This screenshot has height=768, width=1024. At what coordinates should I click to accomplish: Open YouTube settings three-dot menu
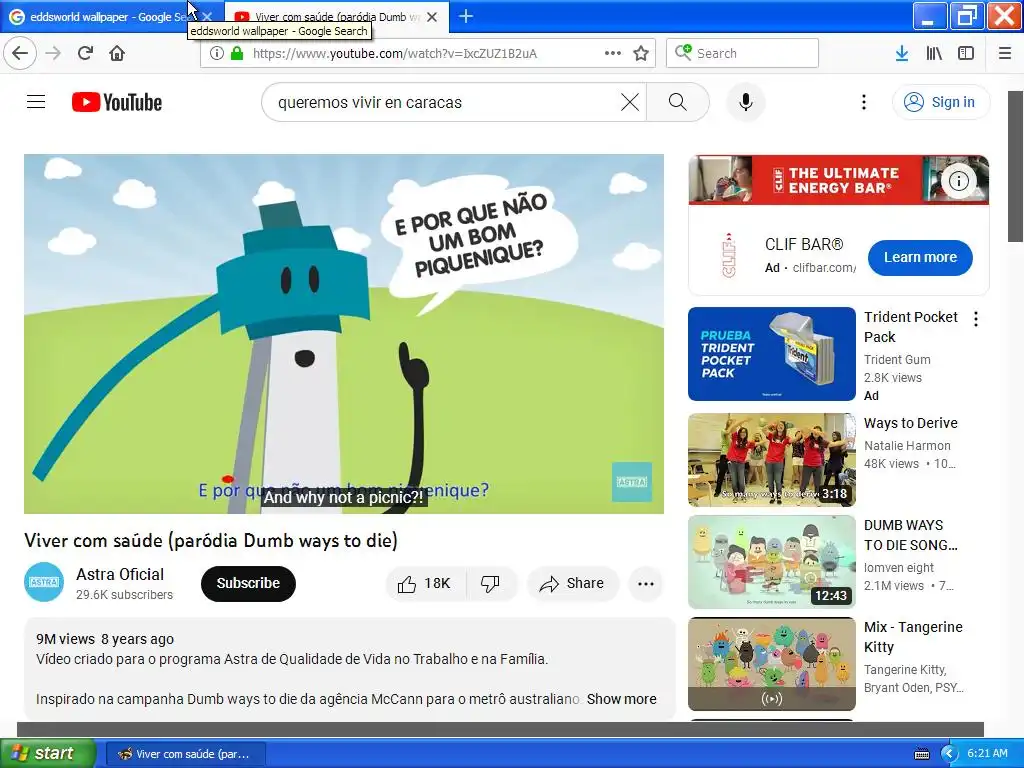(x=863, y=102)
